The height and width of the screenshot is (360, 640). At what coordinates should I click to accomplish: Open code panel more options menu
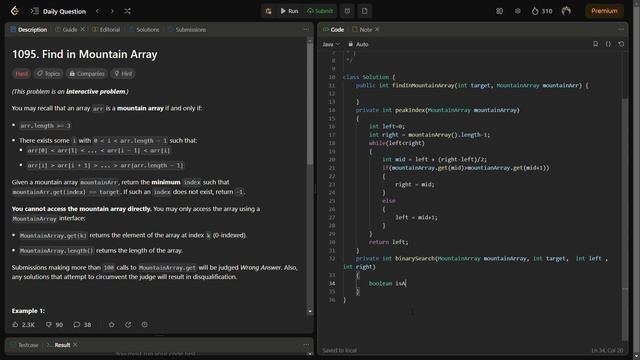[621, 29]
